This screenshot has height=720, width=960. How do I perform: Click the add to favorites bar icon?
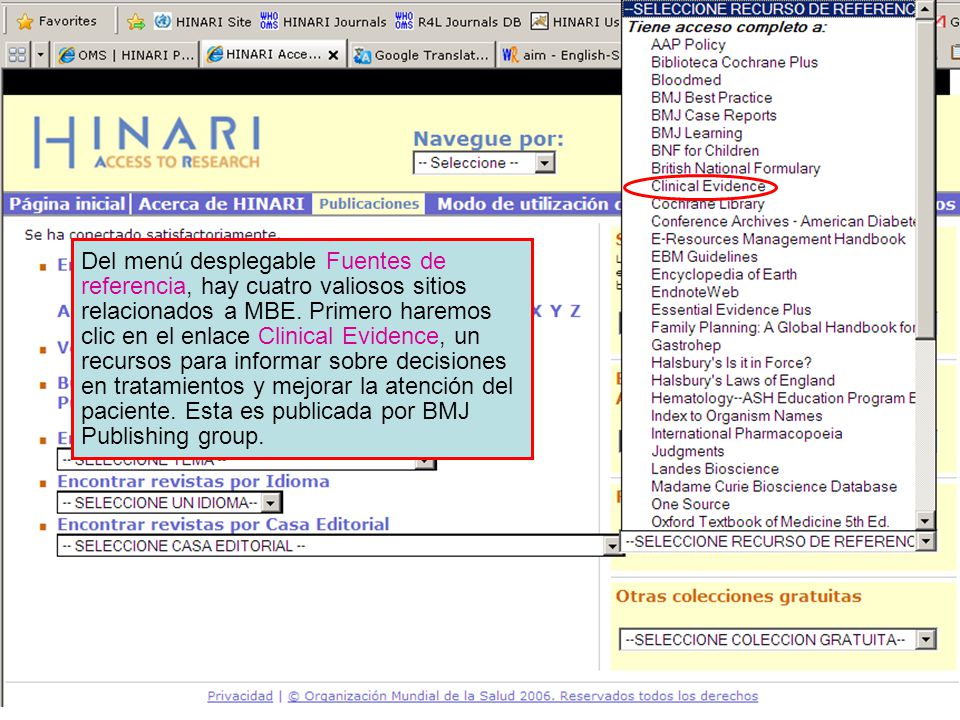135,22
